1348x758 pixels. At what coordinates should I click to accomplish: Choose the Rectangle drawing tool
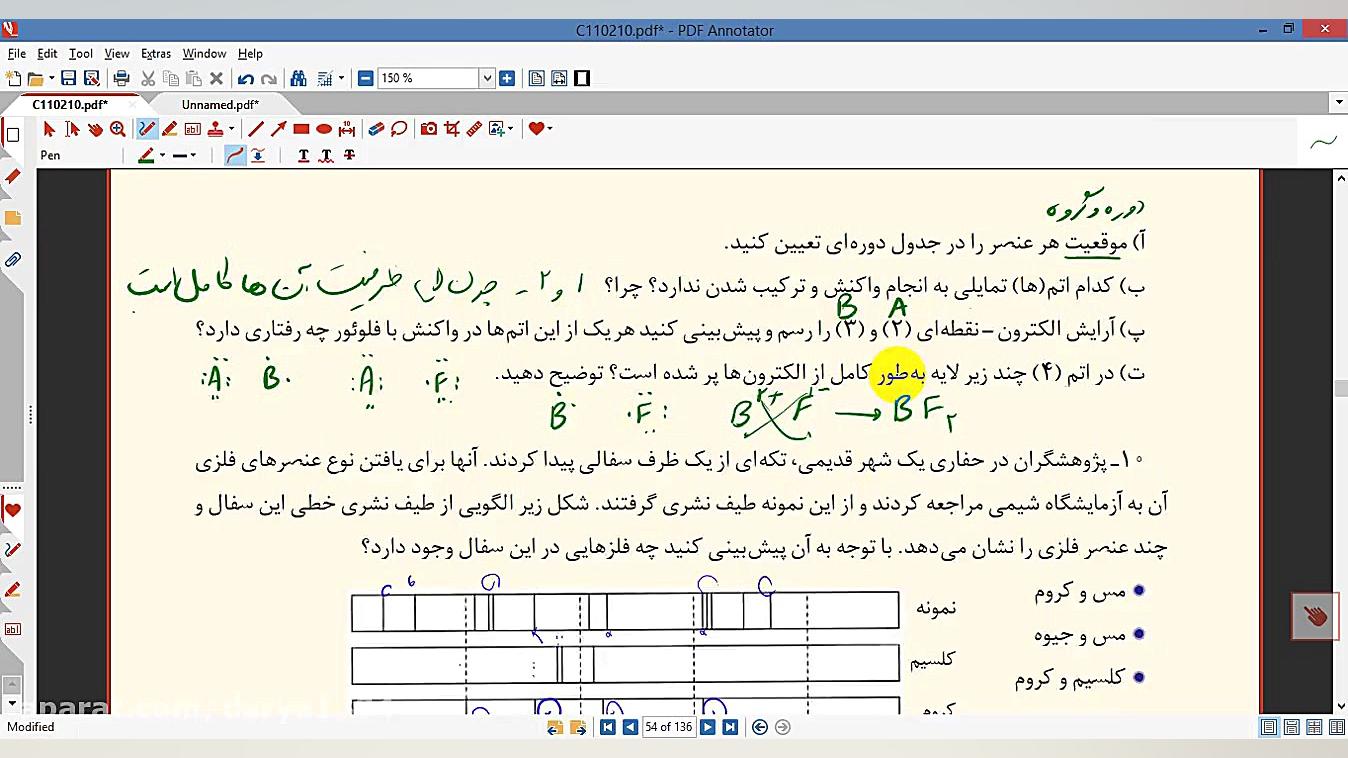click(302, 129)
